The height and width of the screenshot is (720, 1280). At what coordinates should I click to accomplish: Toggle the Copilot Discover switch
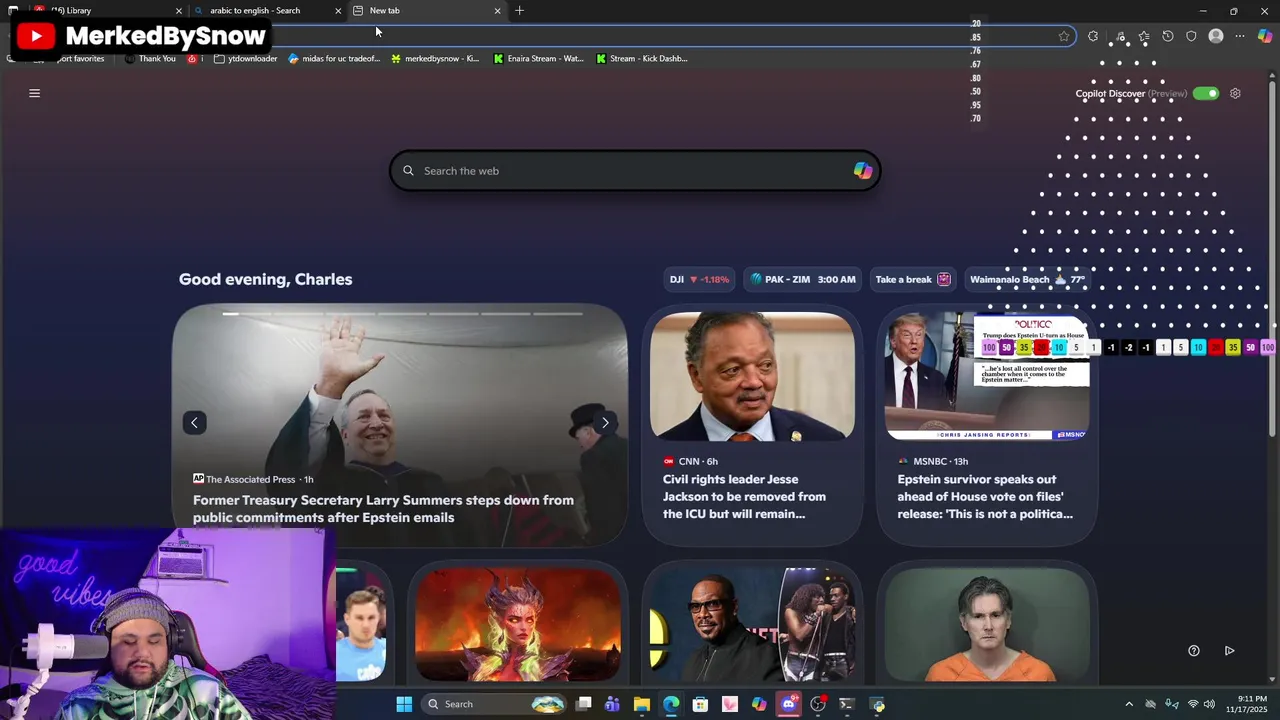pyautogui.click(x=1206, y=93)
